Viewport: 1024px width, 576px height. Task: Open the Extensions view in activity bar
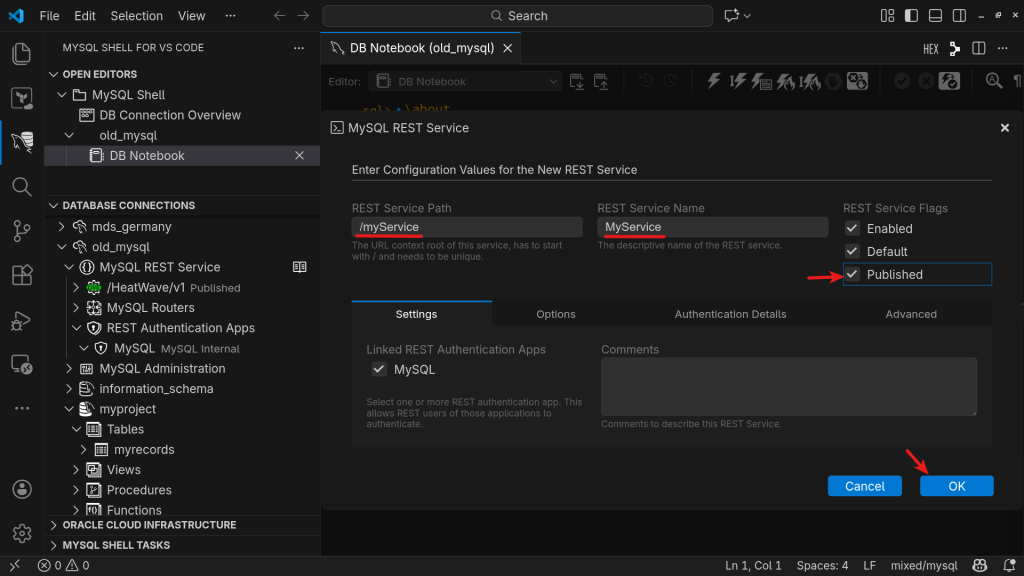(x=21, y=275)
